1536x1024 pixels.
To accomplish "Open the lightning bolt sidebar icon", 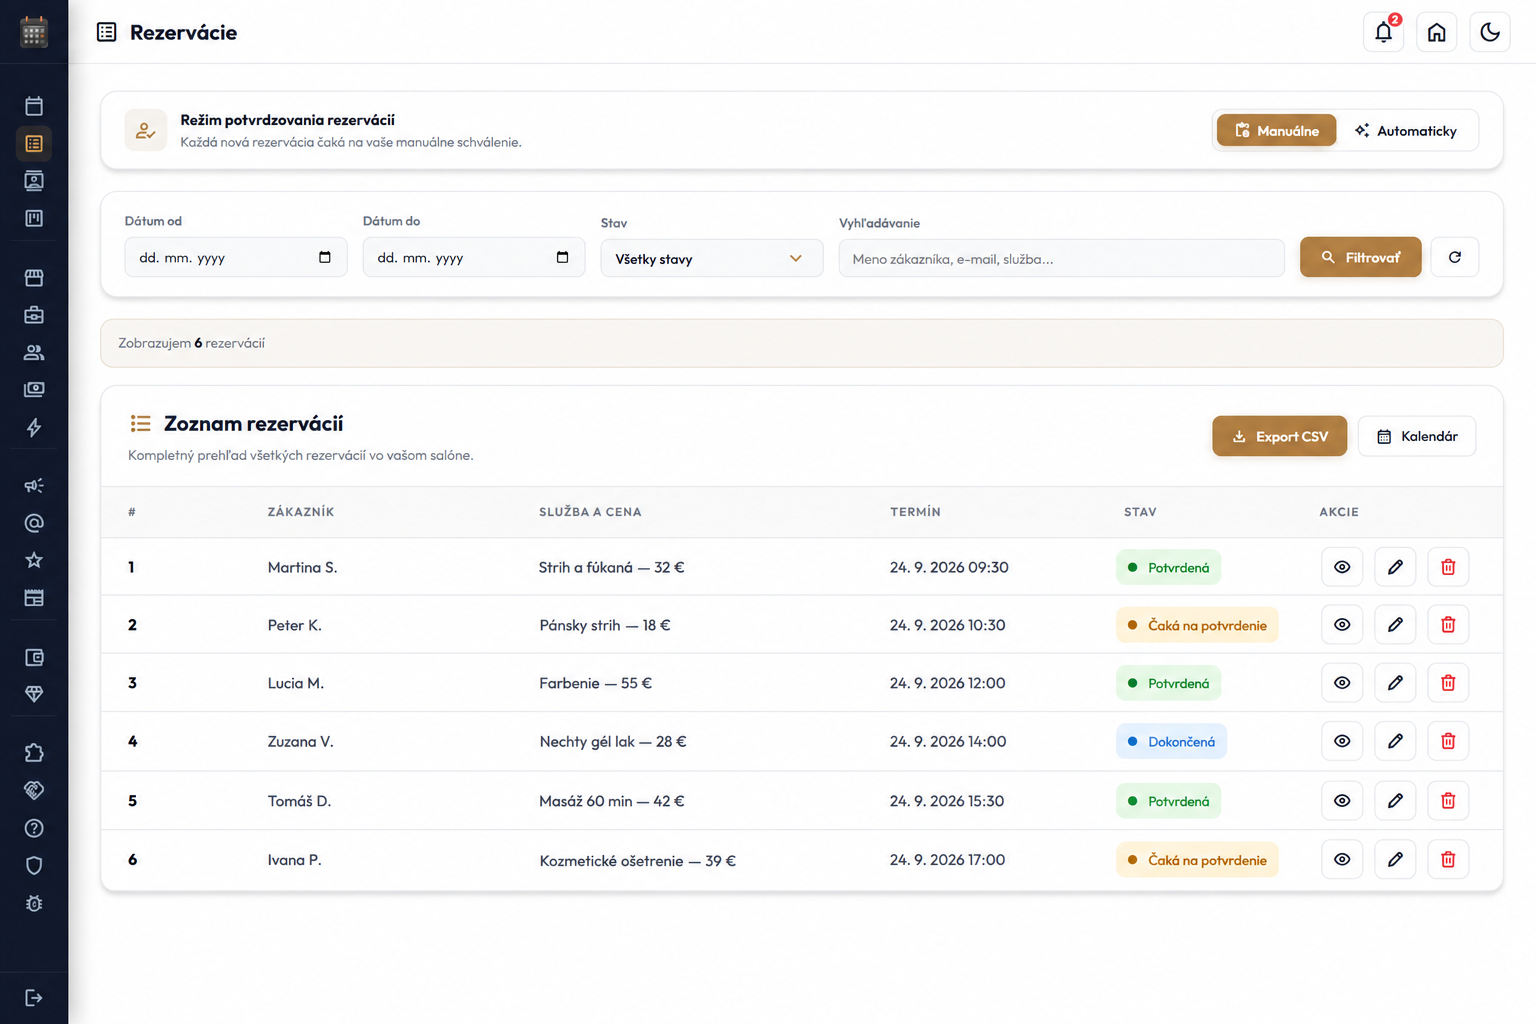I will [x=34, y=427].
